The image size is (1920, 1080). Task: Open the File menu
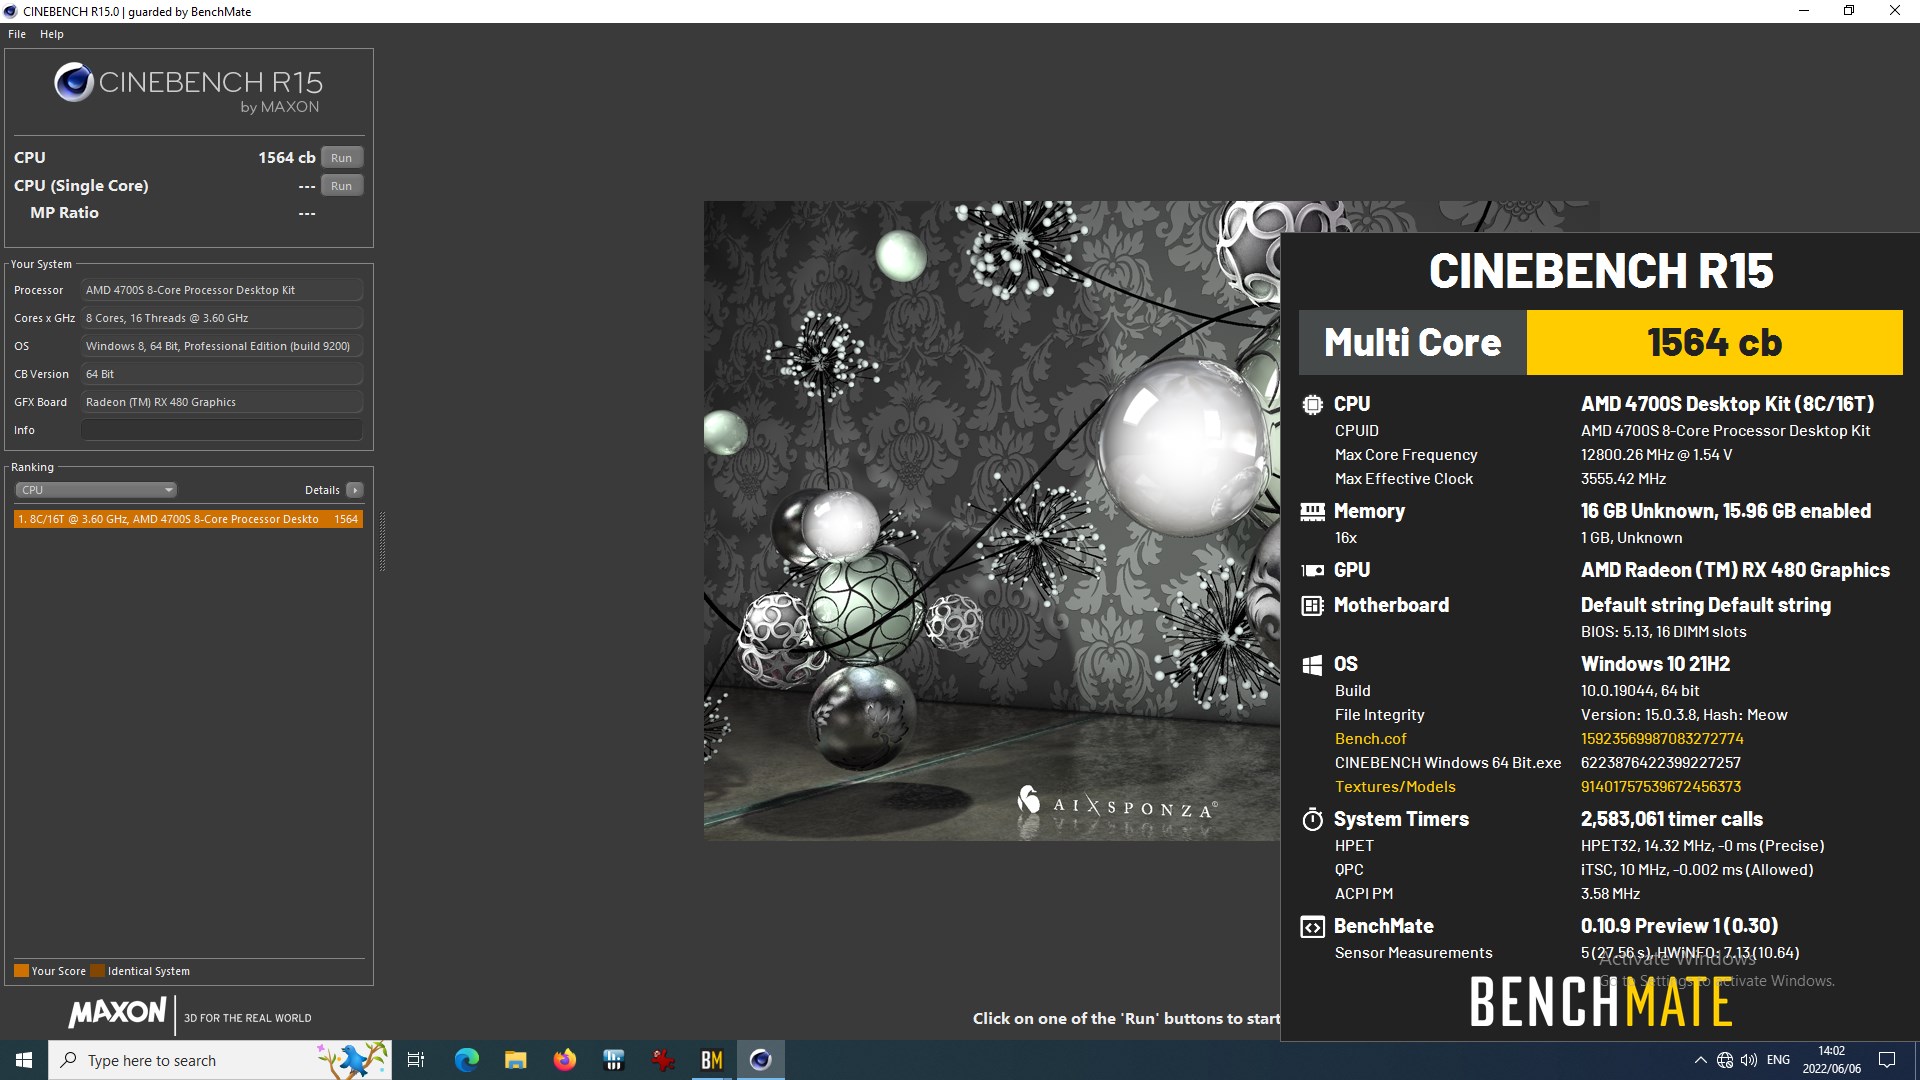17,34
